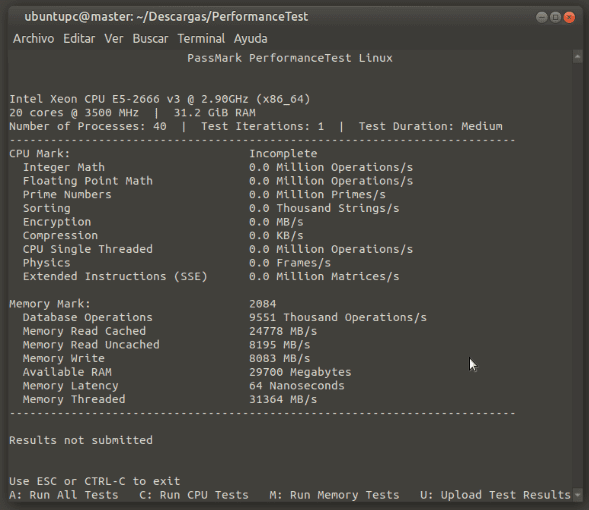Click the 'Incomplete' CPU Mark value

283,154
